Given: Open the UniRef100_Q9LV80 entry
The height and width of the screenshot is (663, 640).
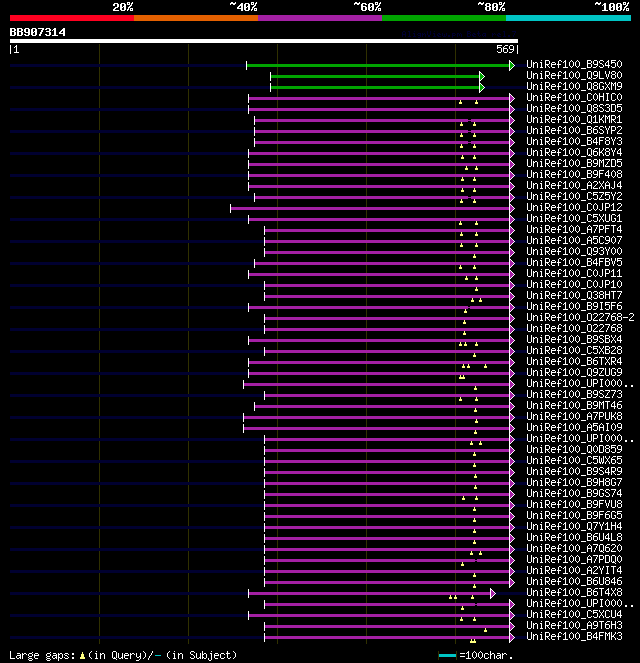Looking at the screenshot, I should tap(574, 75).
